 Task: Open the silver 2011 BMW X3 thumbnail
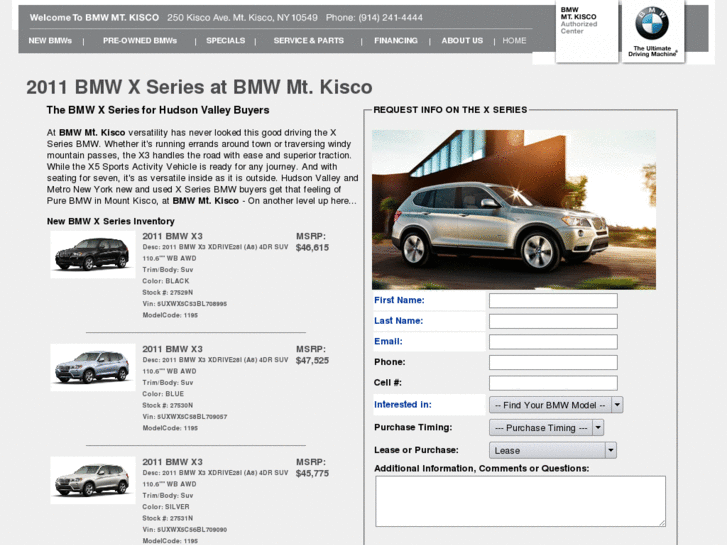(93, 480)
